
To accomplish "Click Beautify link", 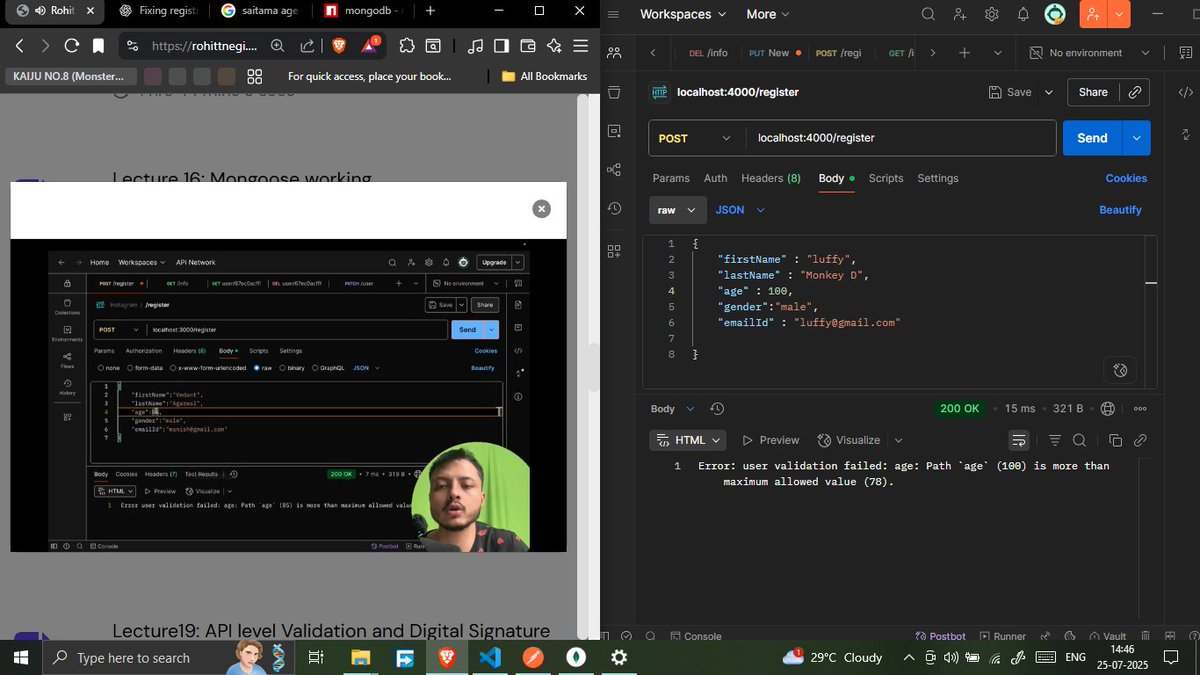I will point(1120,210).
